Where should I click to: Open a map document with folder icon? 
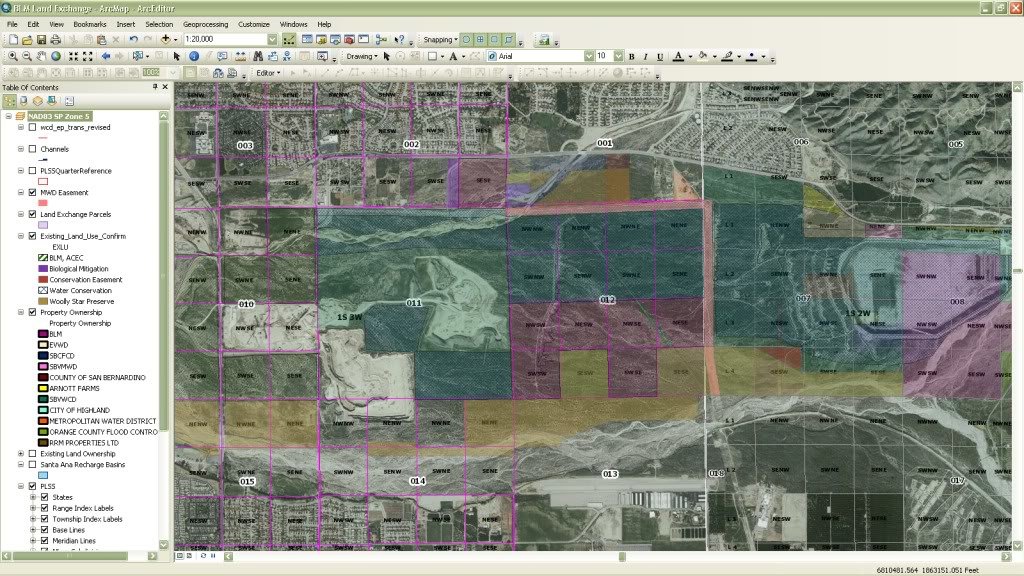point(27,40)
